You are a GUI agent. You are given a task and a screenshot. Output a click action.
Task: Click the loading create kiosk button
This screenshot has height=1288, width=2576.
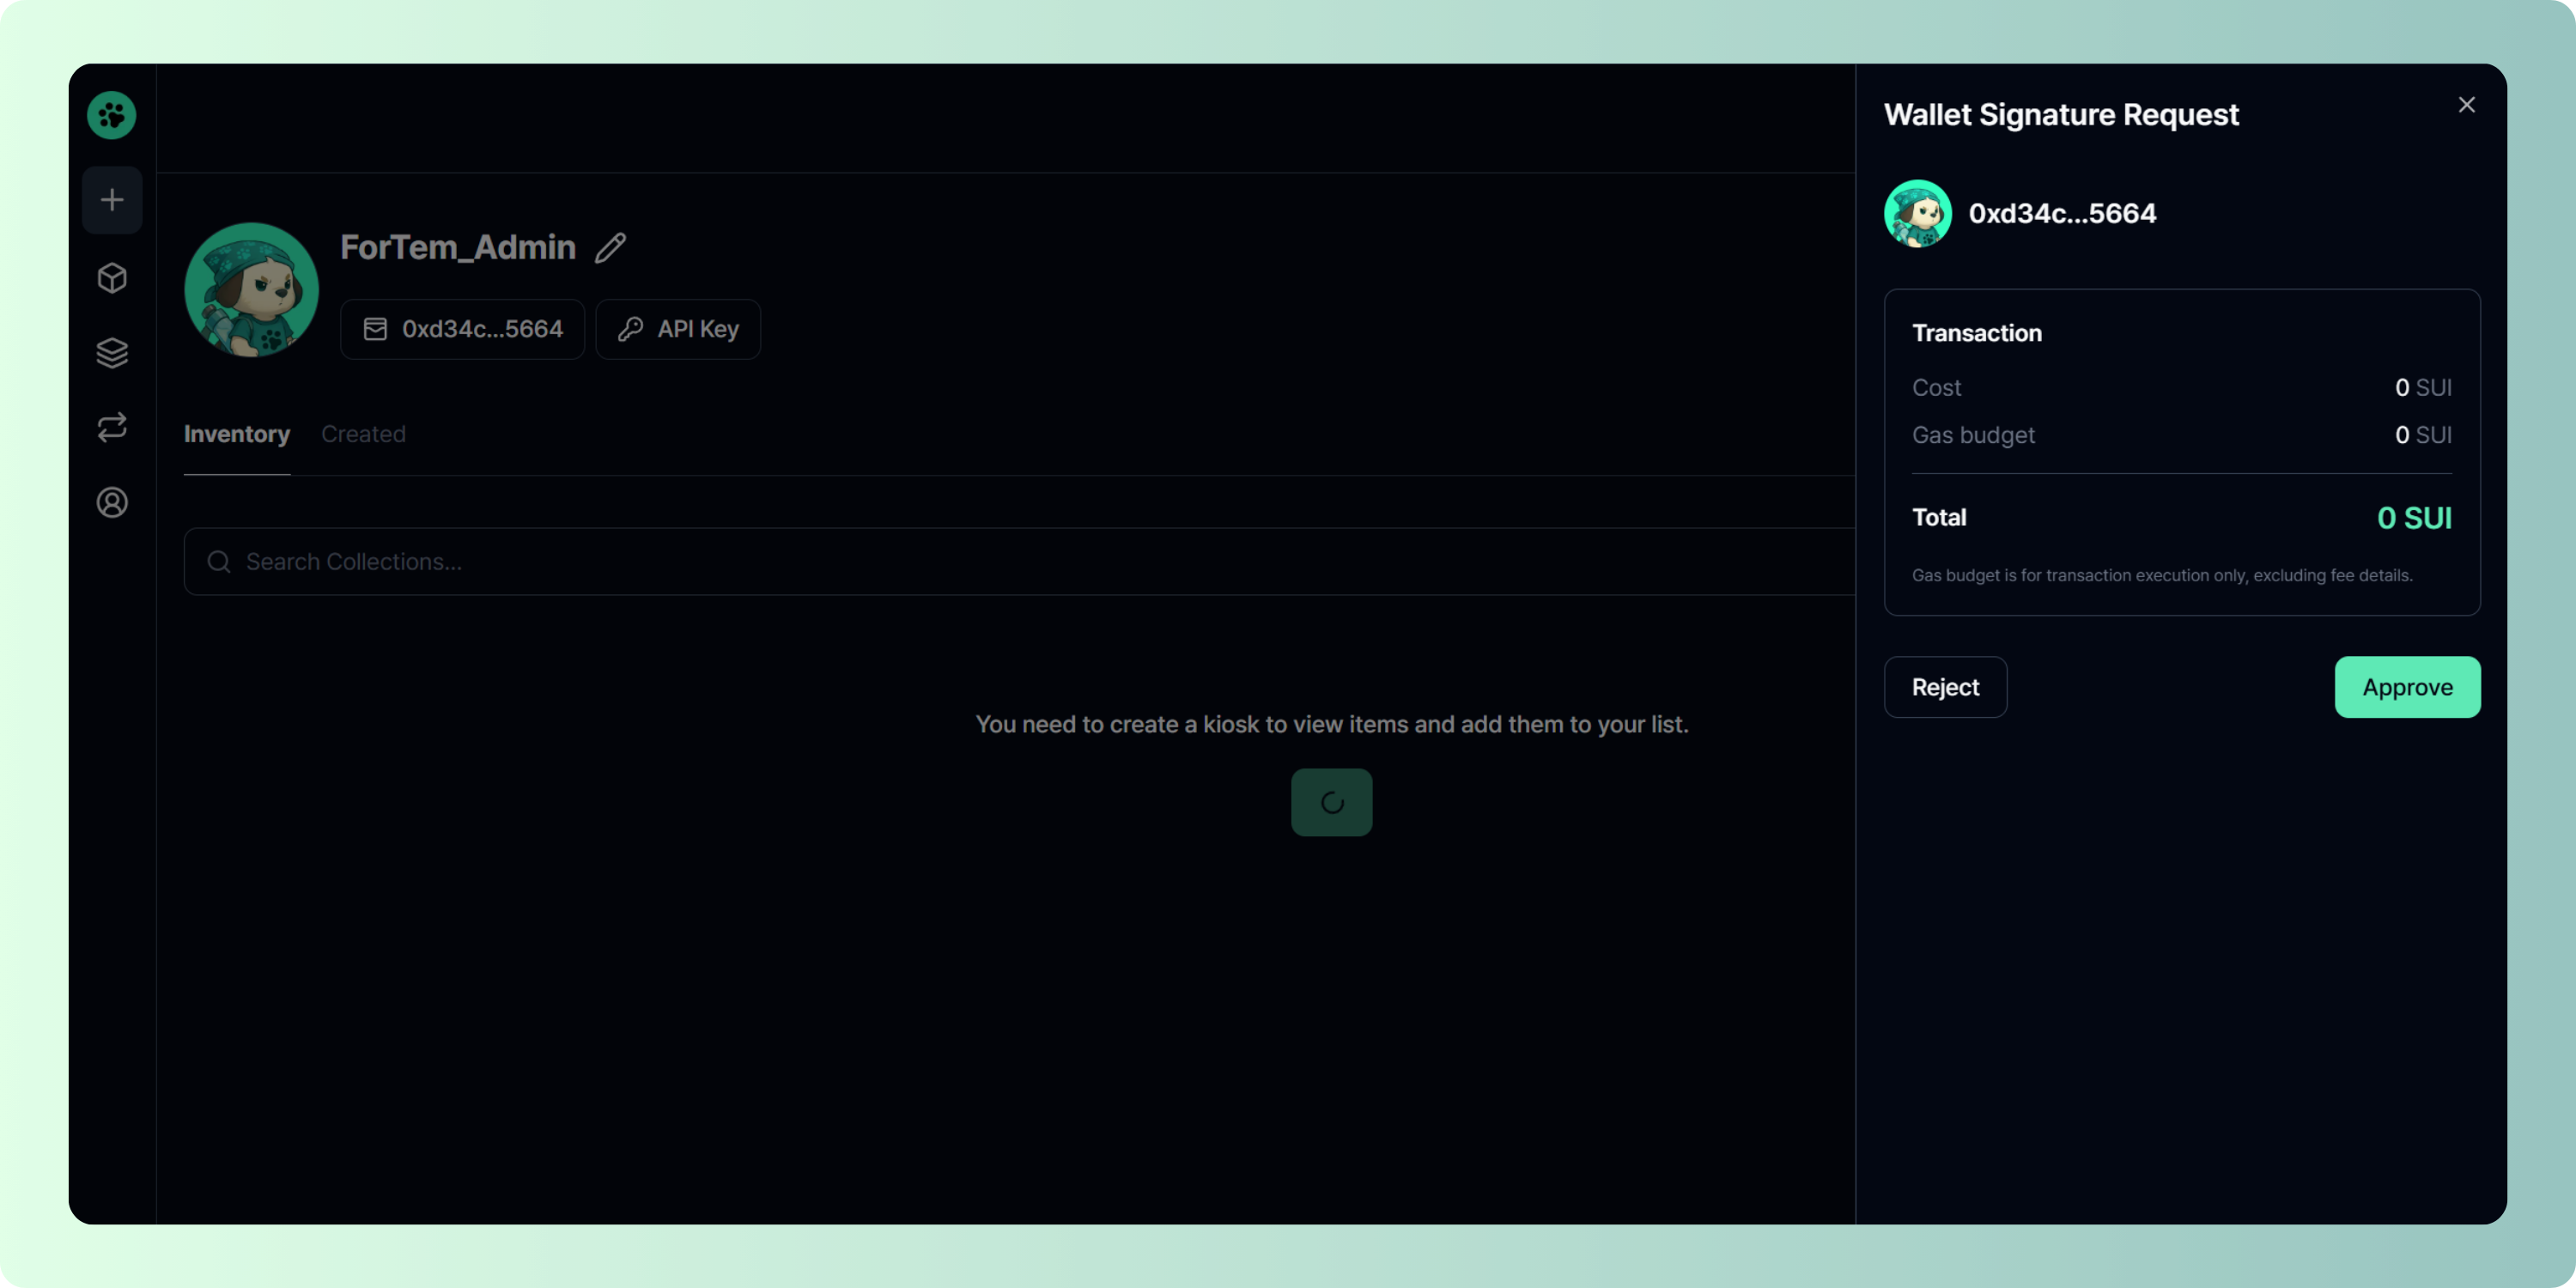pos(1331,802)
